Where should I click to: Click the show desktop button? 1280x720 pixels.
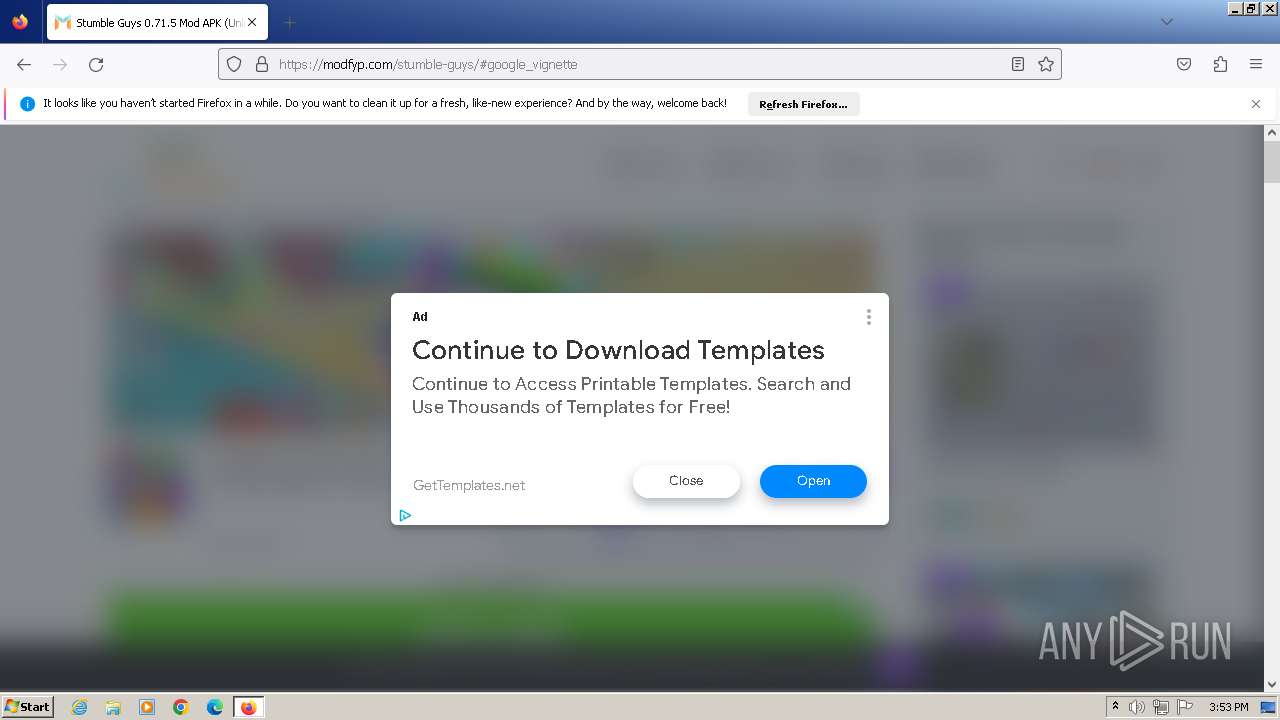pyautogui.click(x=1269, y=707)
